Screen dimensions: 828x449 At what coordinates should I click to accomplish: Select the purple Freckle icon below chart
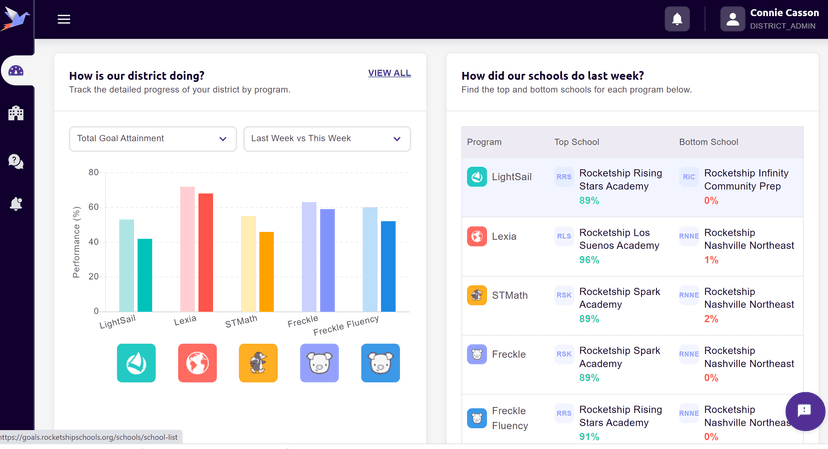[319, 363]
